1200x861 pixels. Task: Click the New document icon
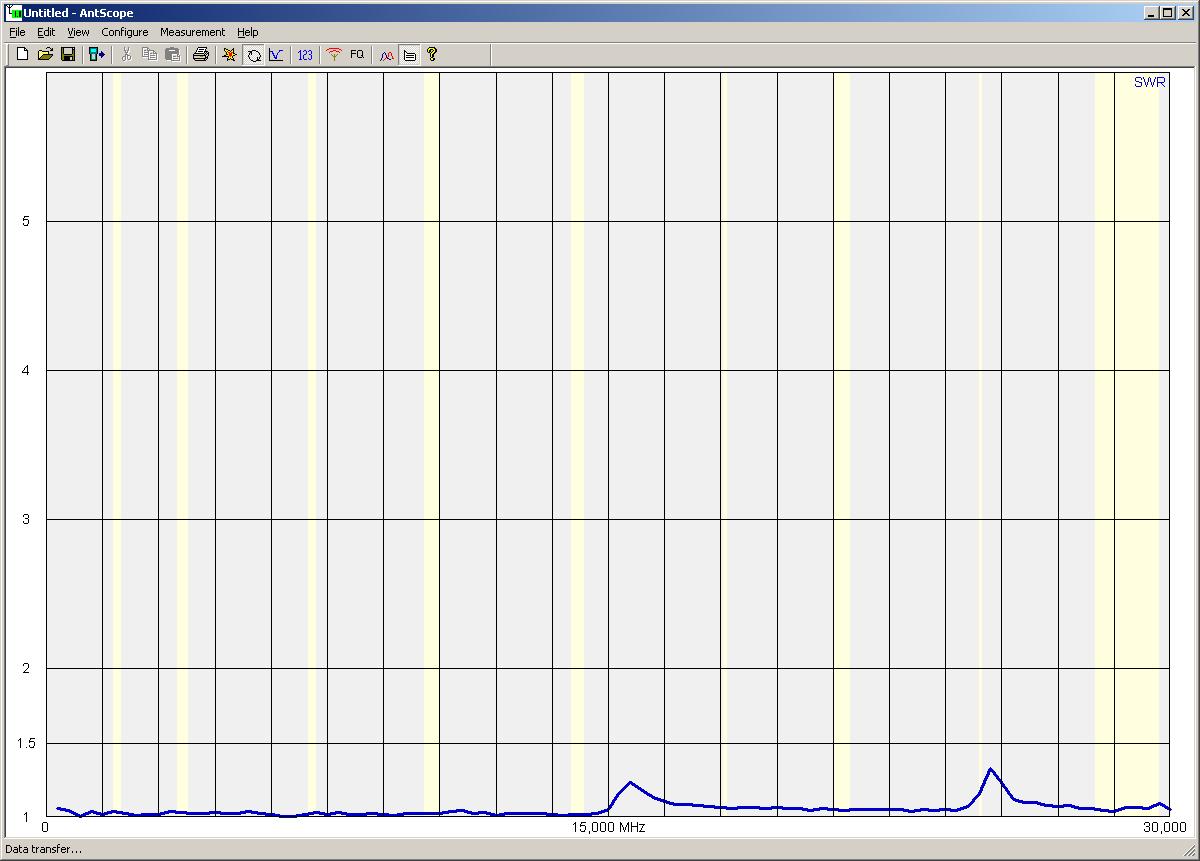[22, 54]
